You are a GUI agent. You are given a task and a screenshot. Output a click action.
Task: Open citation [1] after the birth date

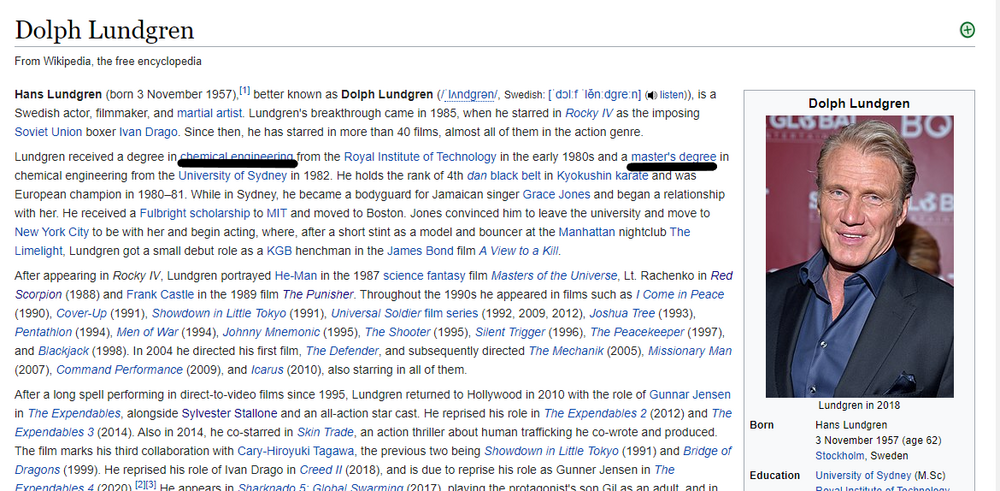[243, 90]
